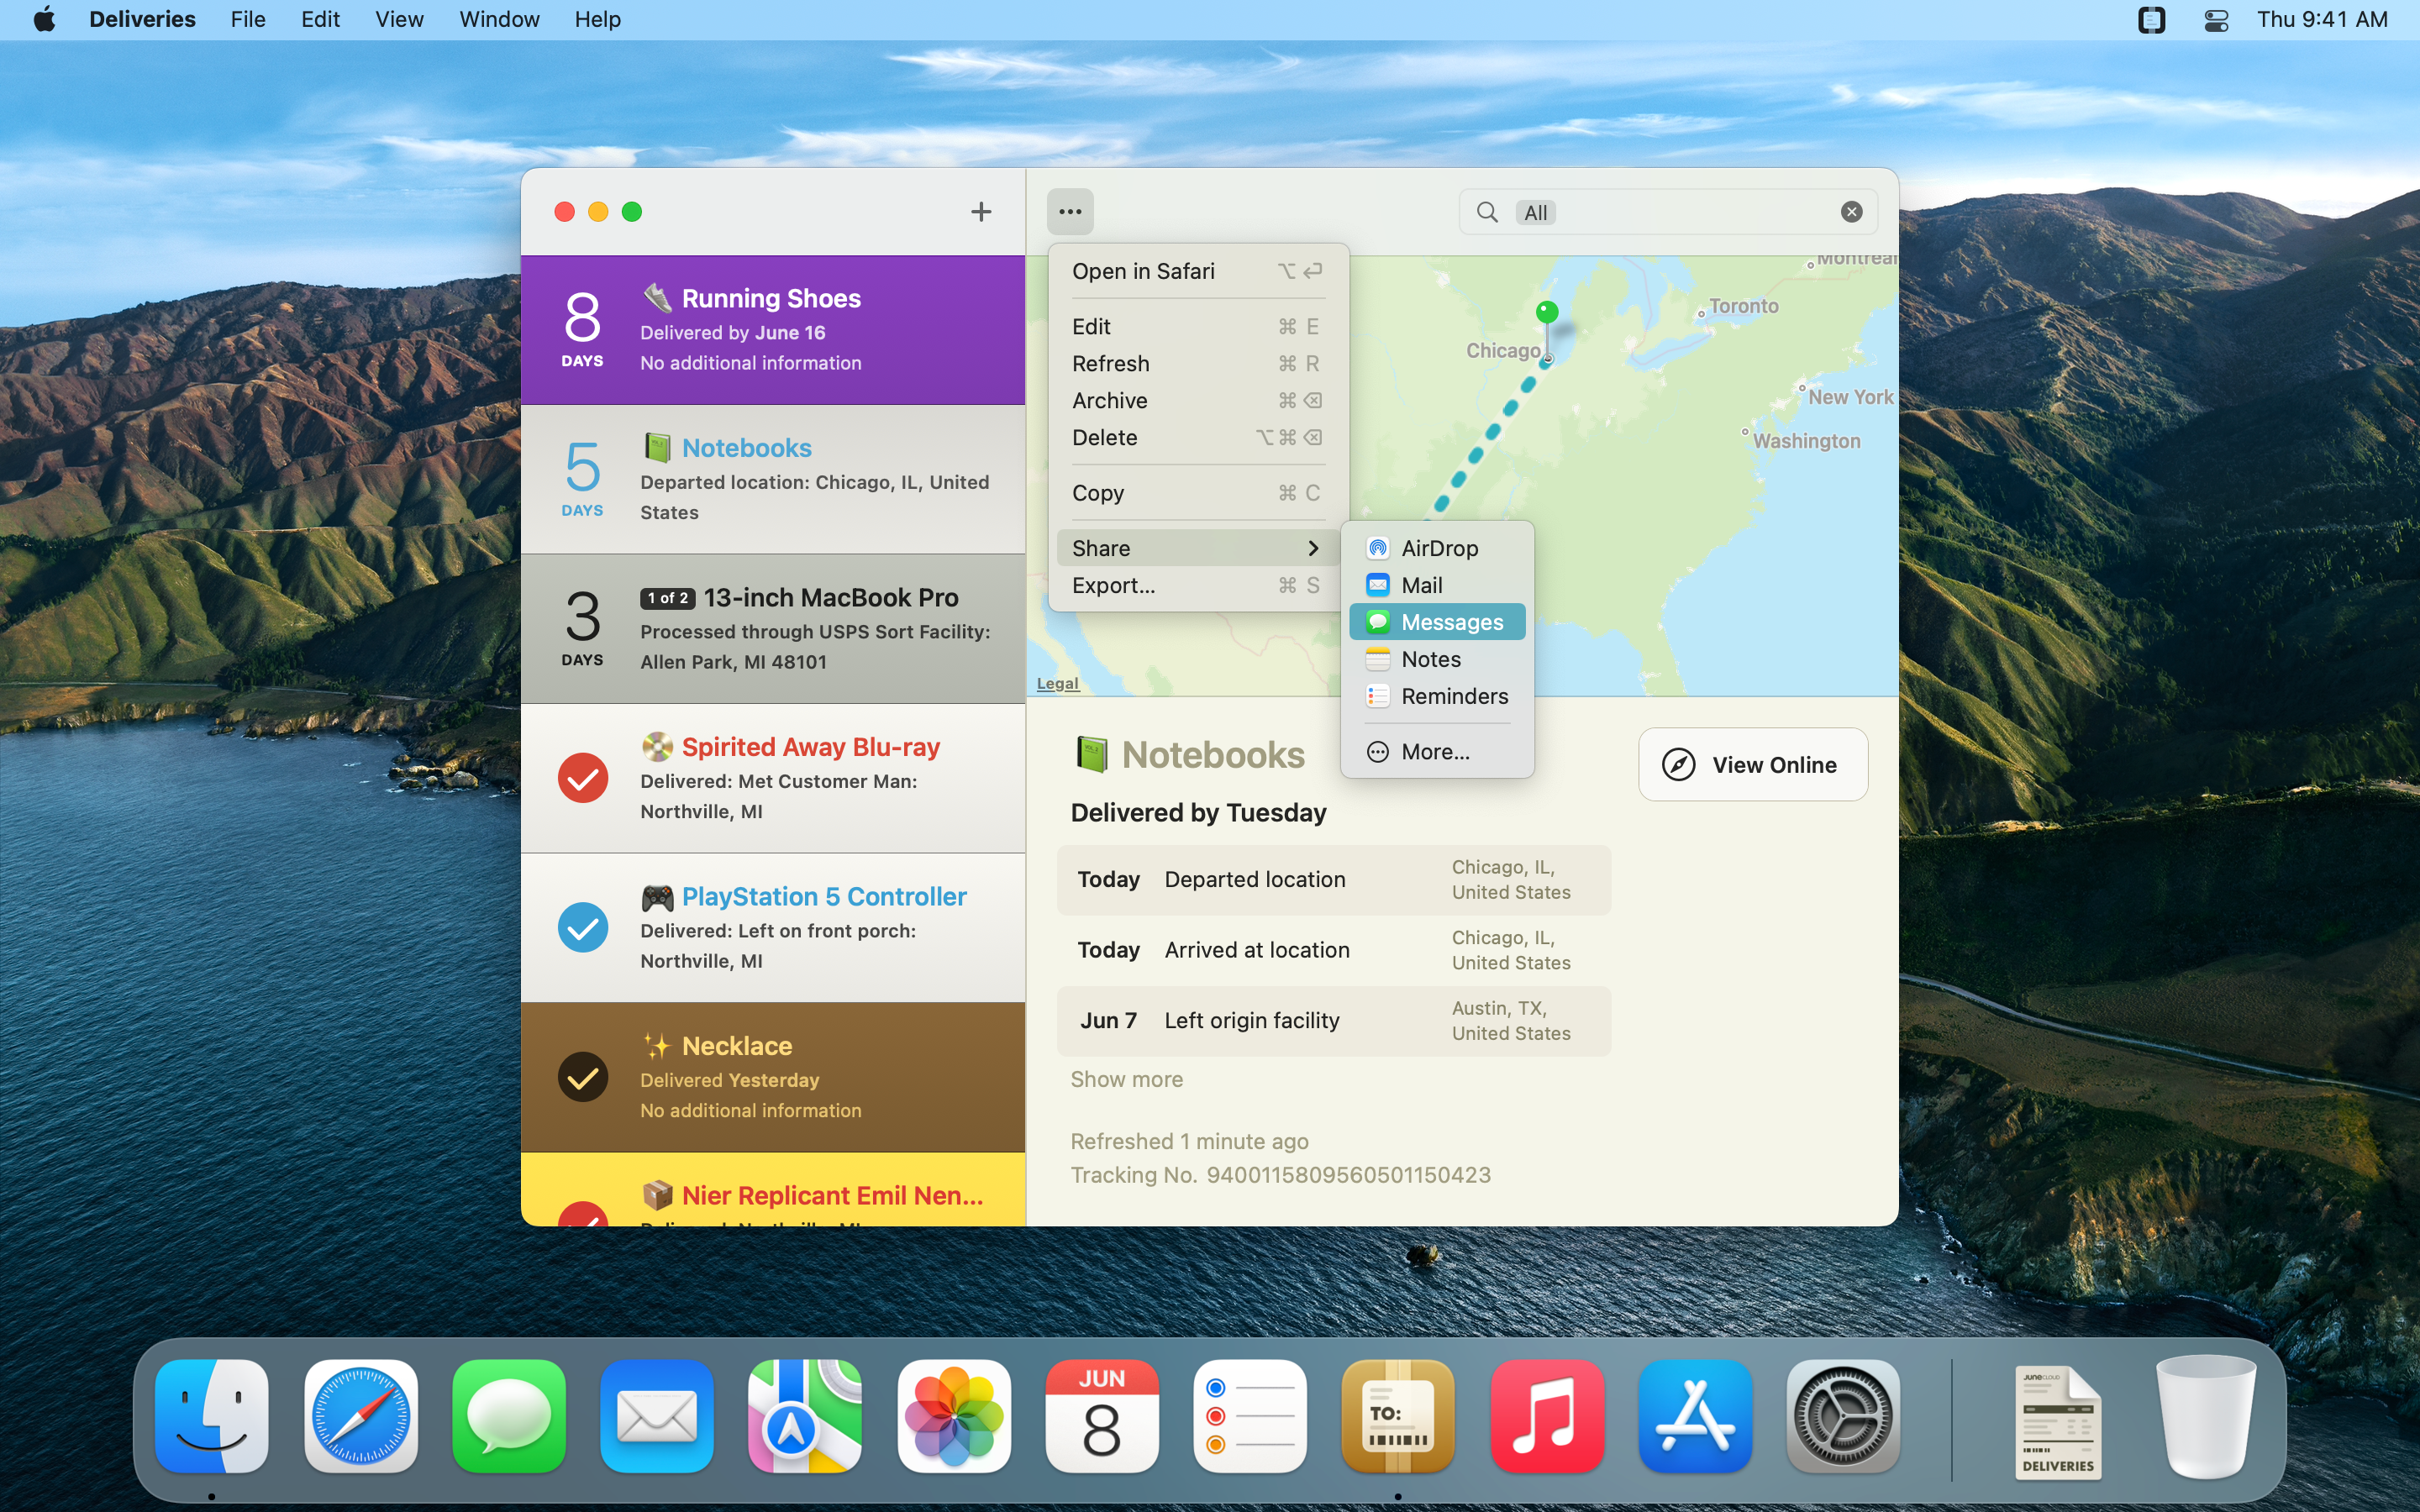Toggle the PlayStation 5 Controller delivery
This screenshot has height=1512, width=2420.
click(584, 927)
